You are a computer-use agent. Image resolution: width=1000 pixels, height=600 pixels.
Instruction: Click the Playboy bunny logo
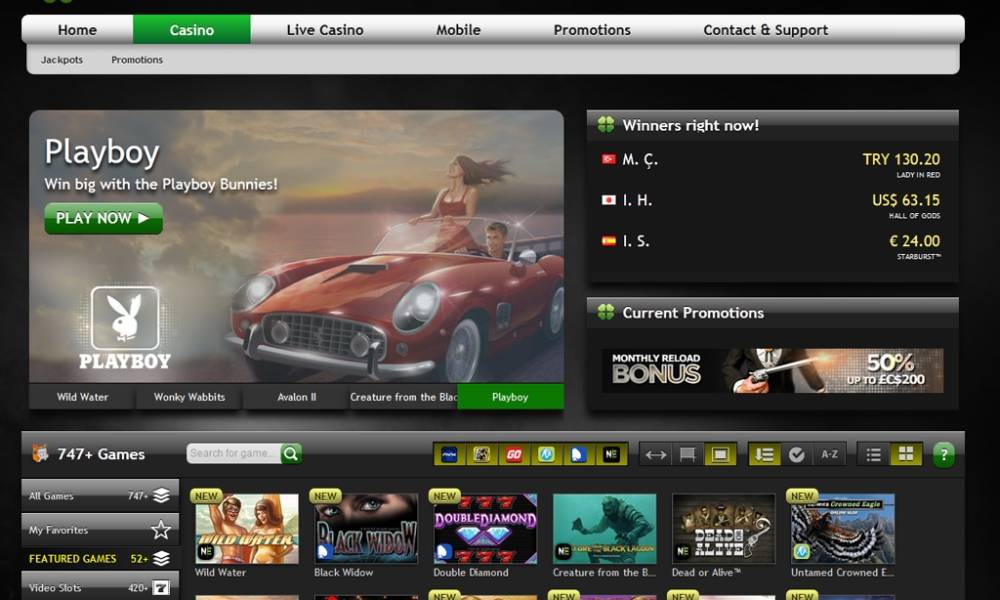(x=125, y=328)
